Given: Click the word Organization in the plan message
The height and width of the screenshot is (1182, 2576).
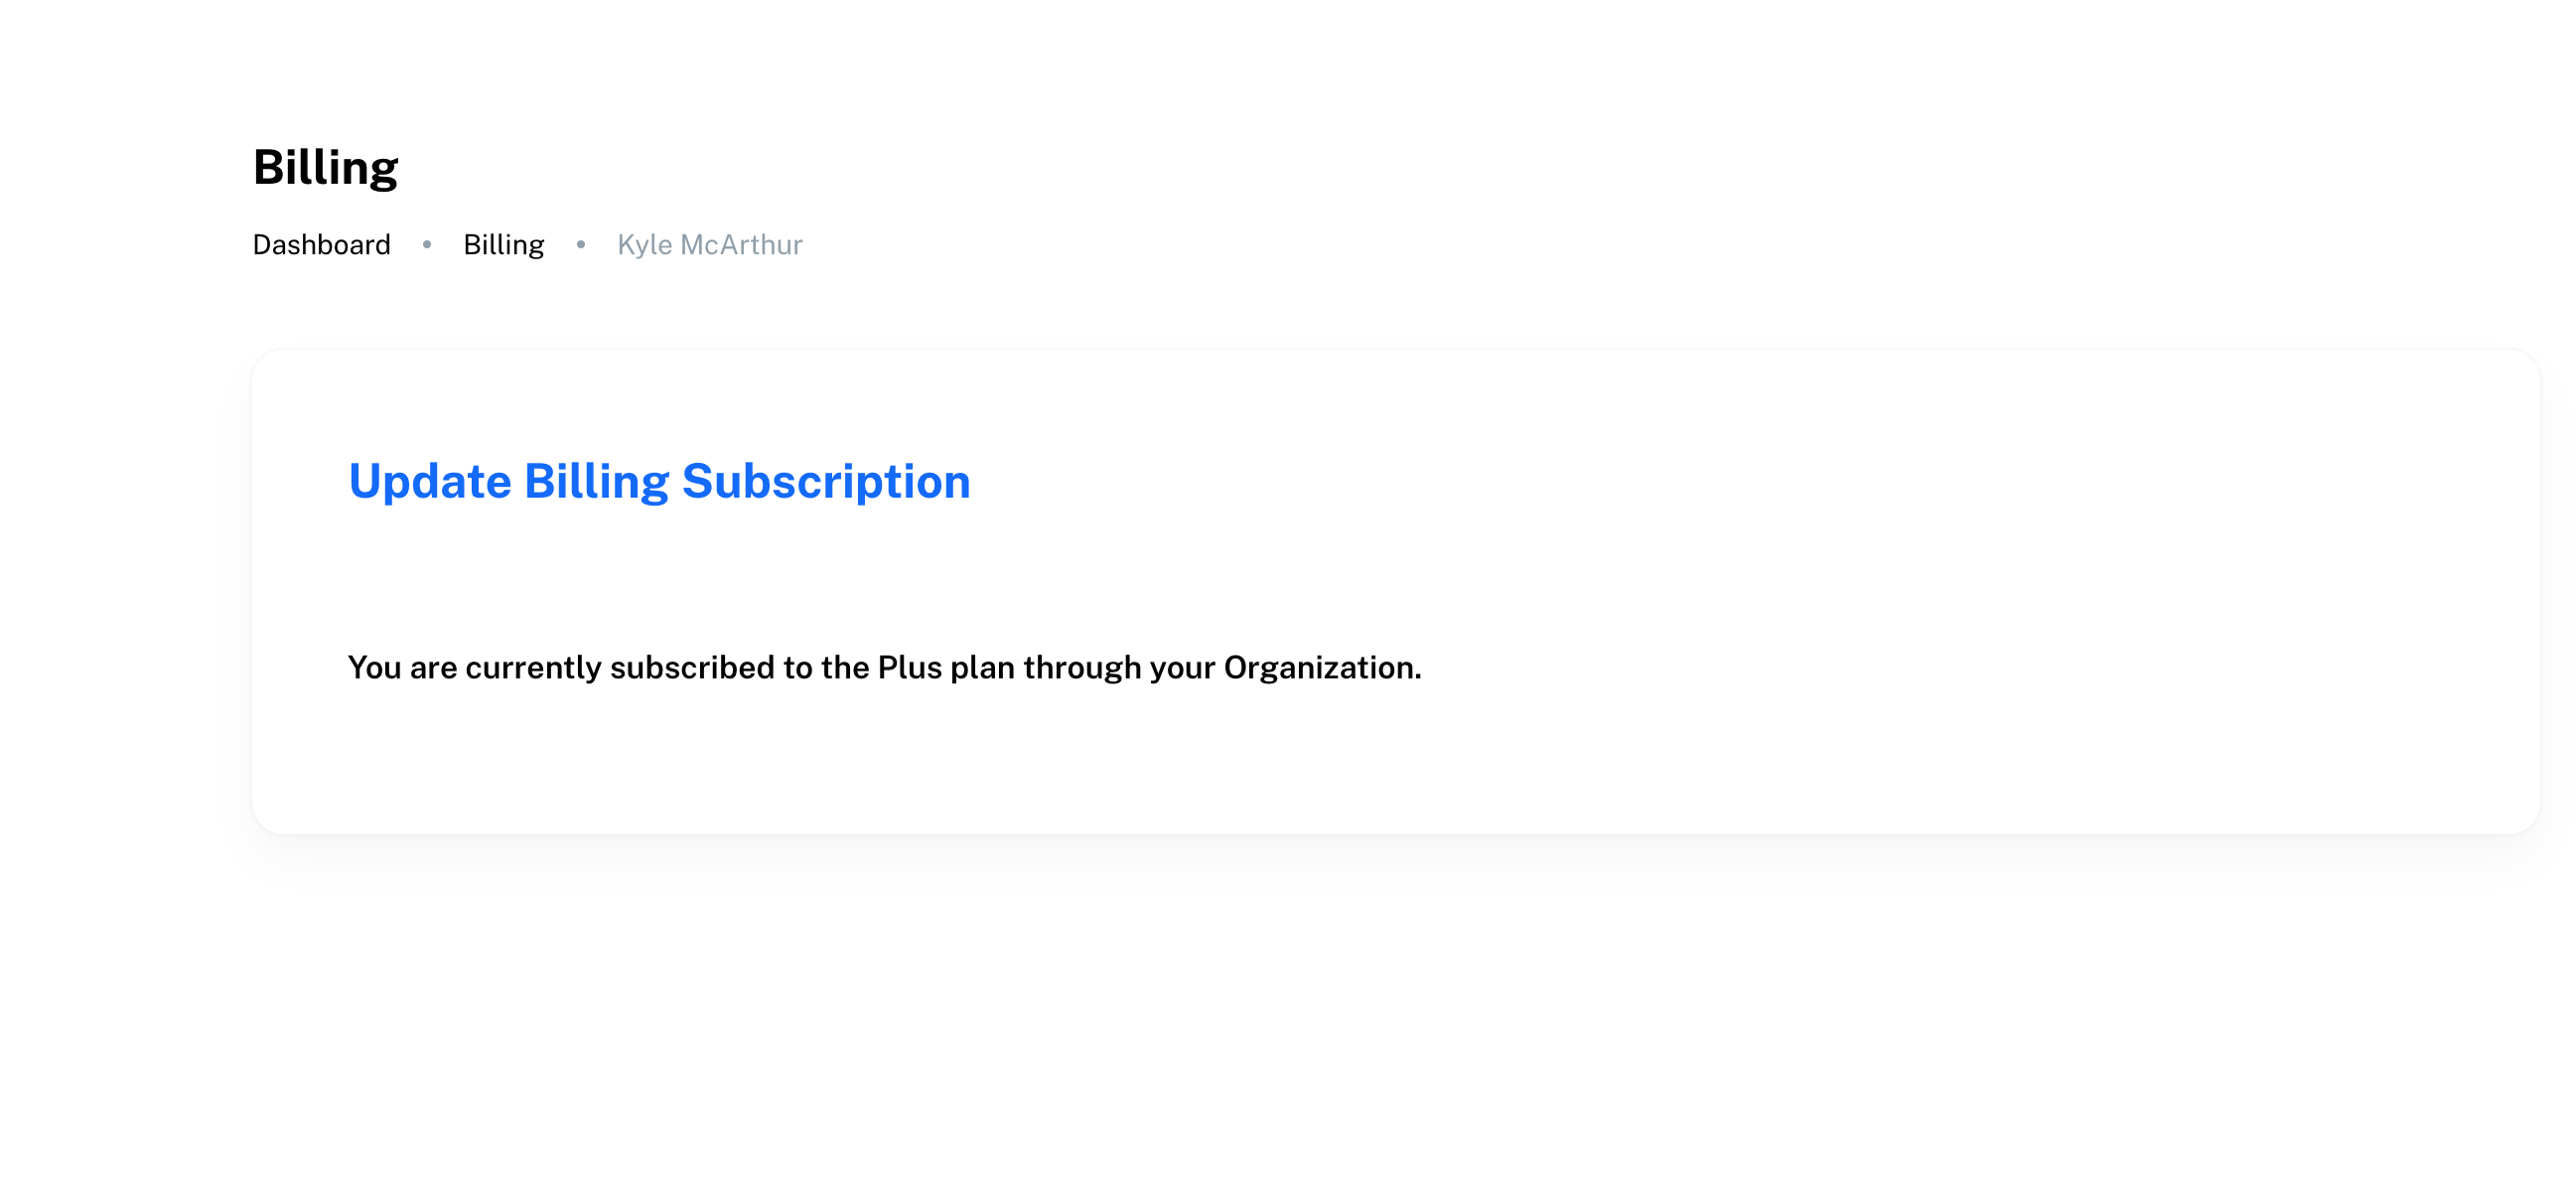Looking at the screenshot, I should [x=1322, y=667].
